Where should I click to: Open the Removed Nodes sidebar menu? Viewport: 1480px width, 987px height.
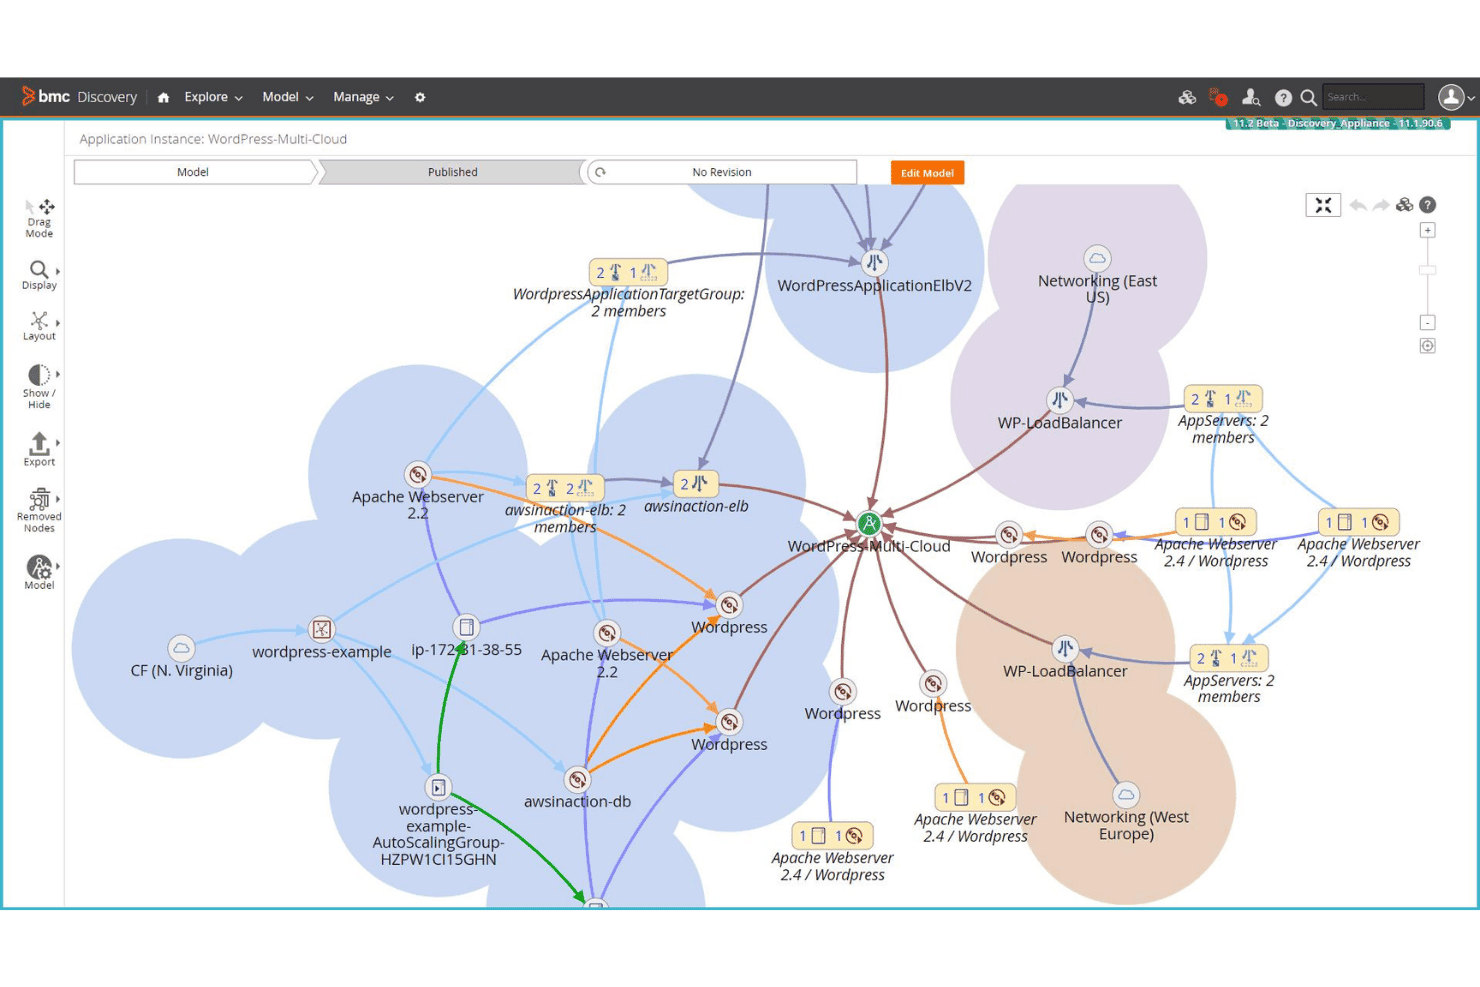(39, 511)
